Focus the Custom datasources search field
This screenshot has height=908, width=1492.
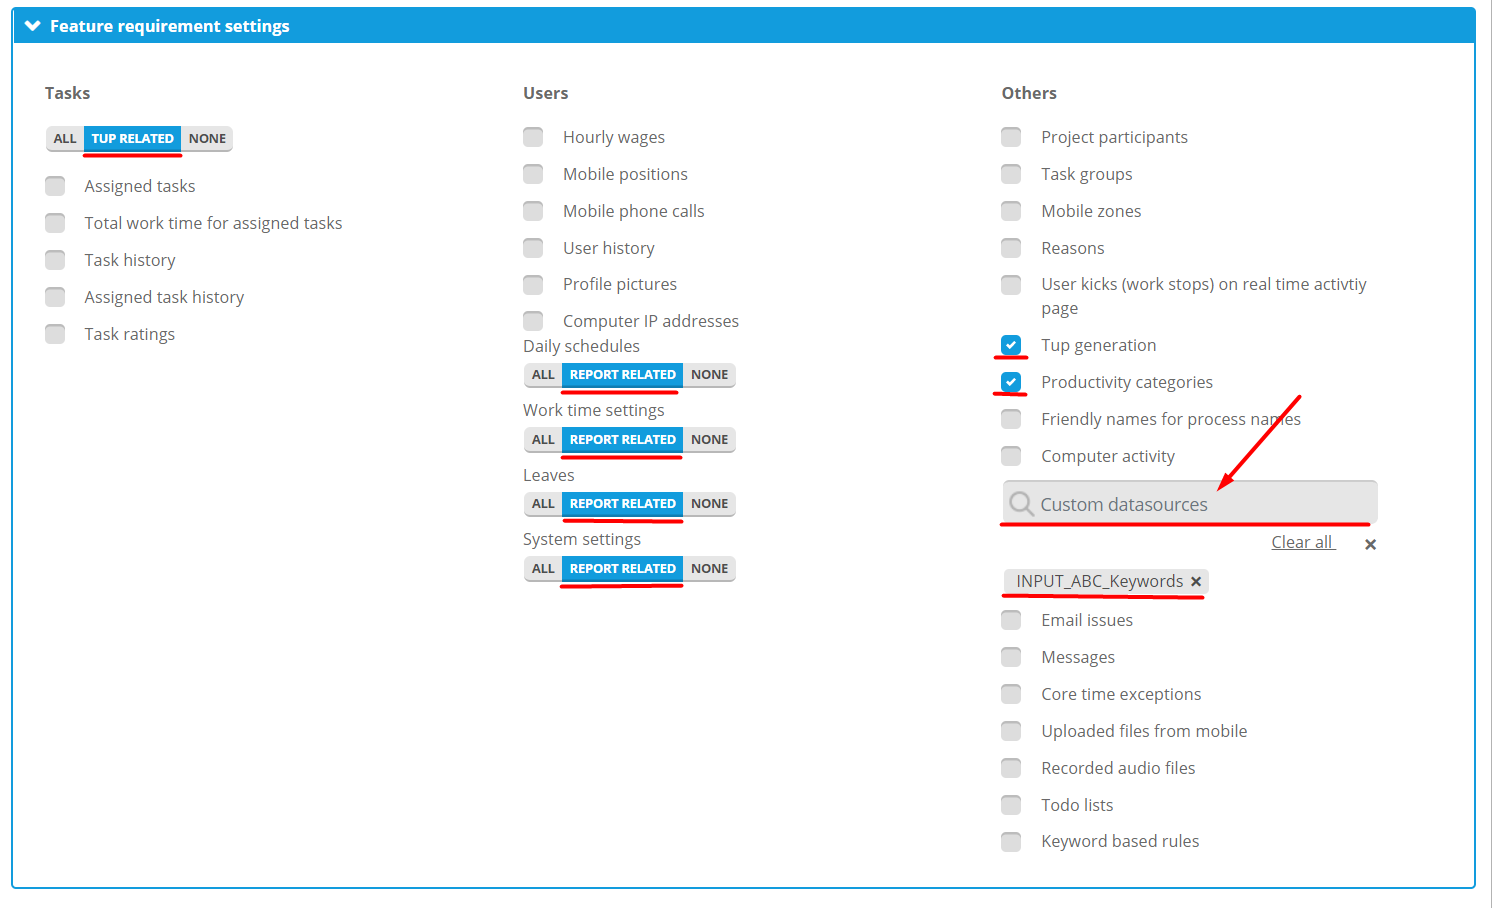point(1200,504)
